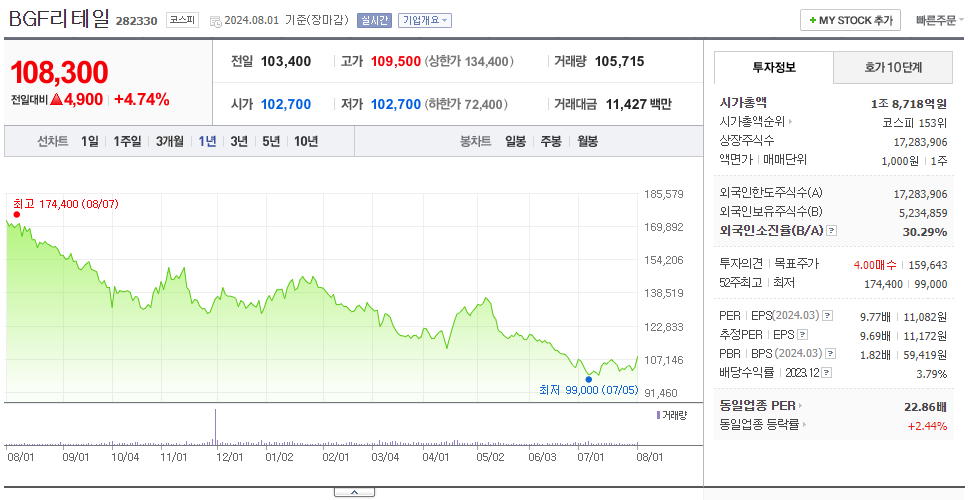968x500 pixels.
Task: Click the blue 최저 99,000 chart dot
Action: pyautogui.click(x=588, y=380)
